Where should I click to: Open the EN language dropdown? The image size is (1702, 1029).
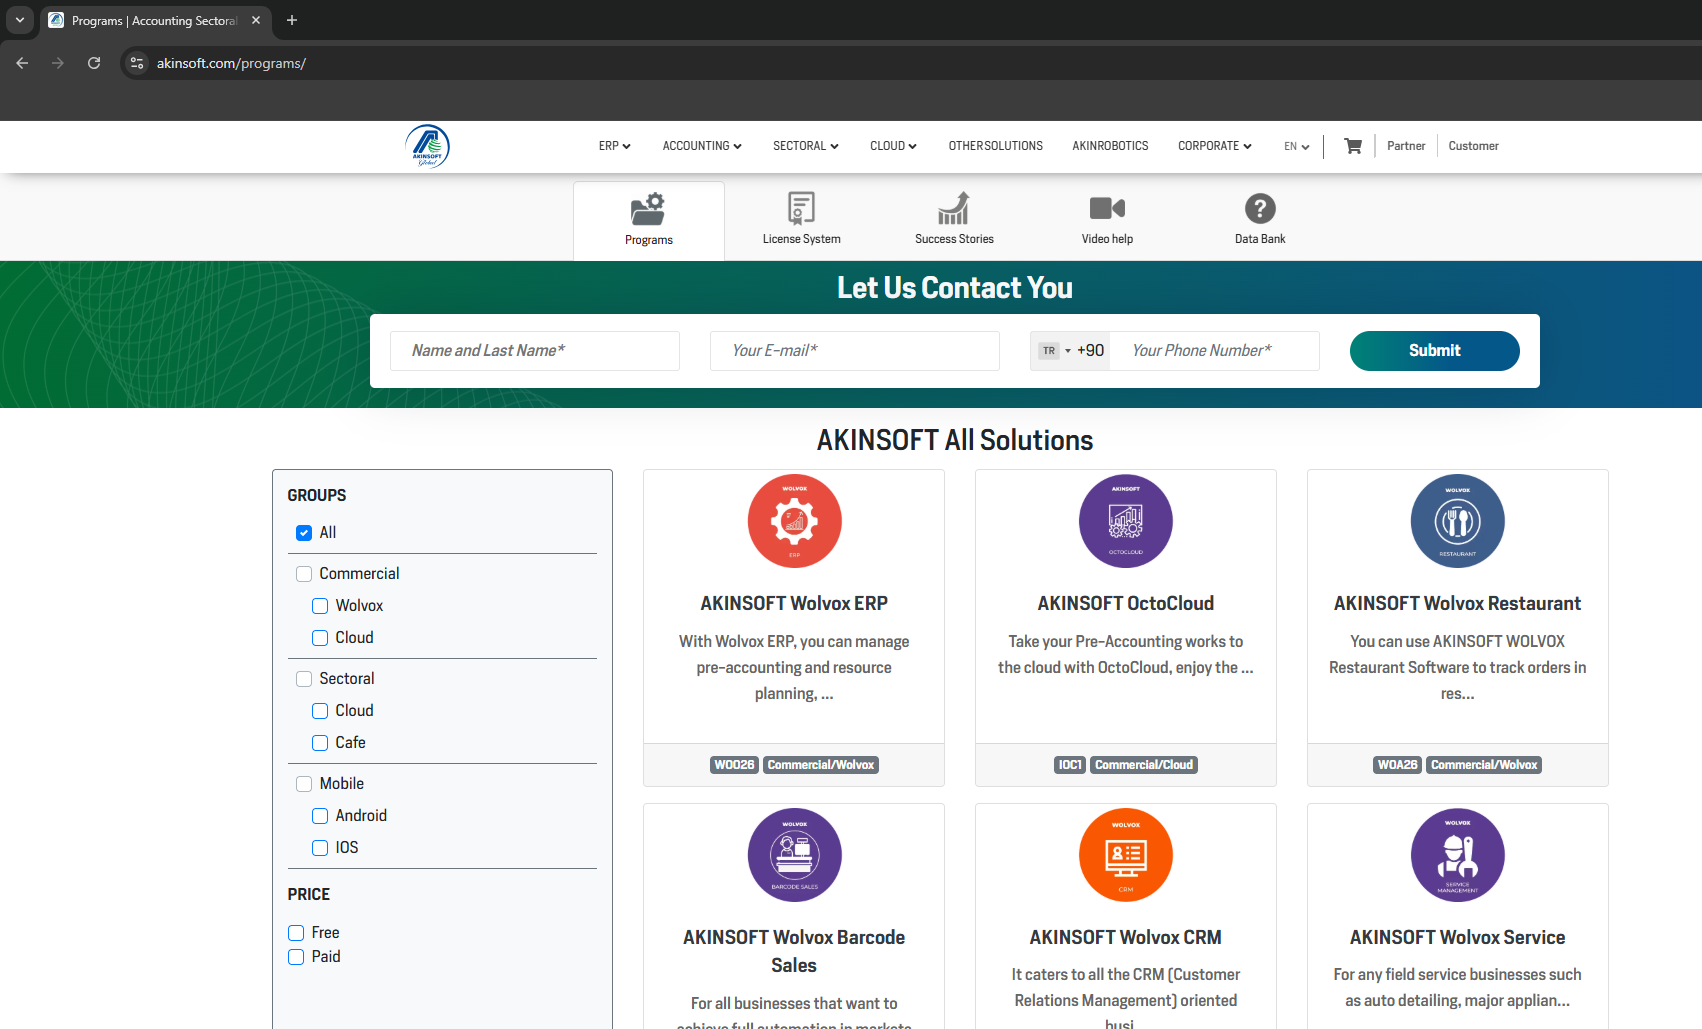1296,146
